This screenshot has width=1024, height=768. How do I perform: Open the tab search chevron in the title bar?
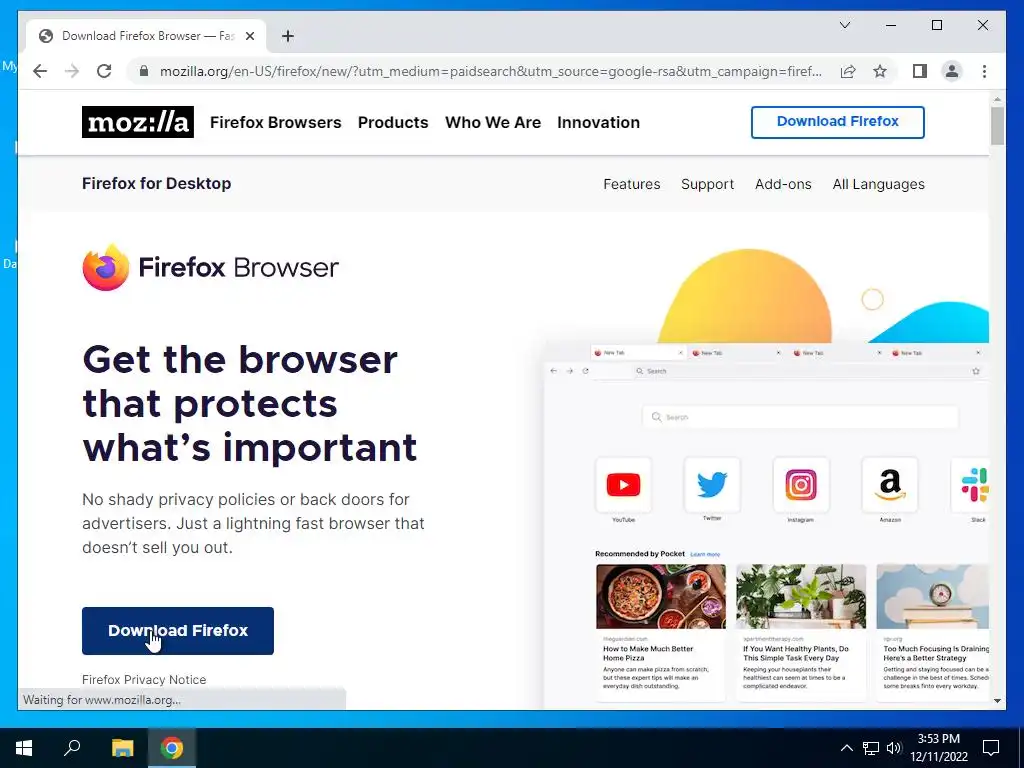click(844, 25)
